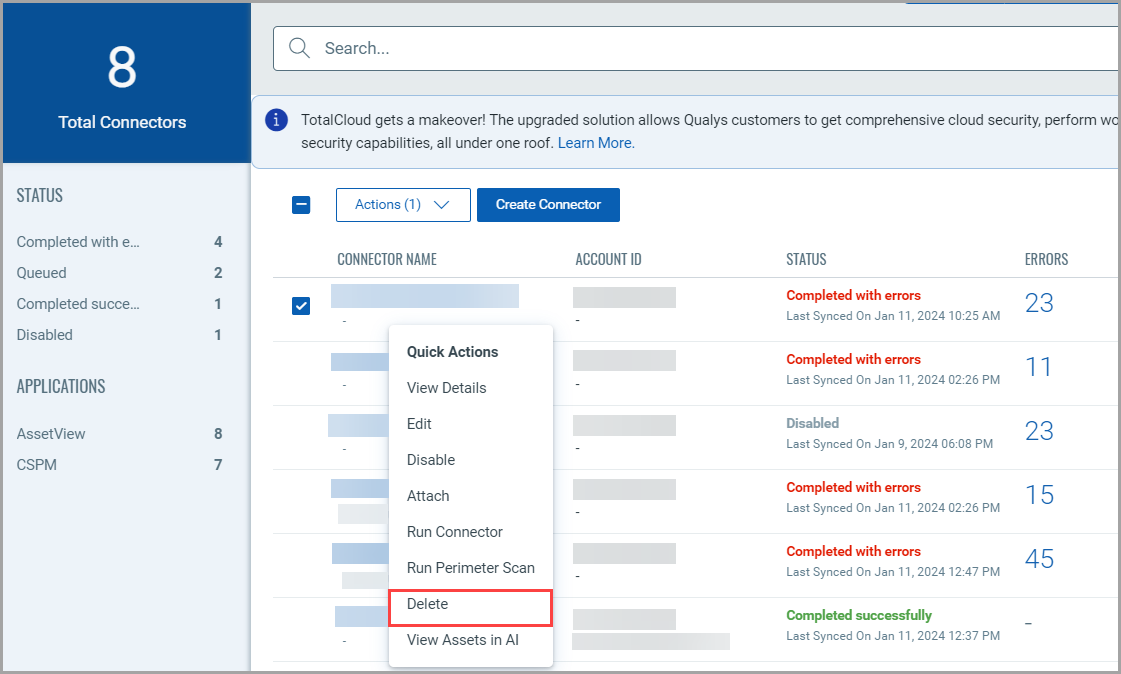Open the Actions (1) dropdown

pyautogui.click(x=403, y=205)
